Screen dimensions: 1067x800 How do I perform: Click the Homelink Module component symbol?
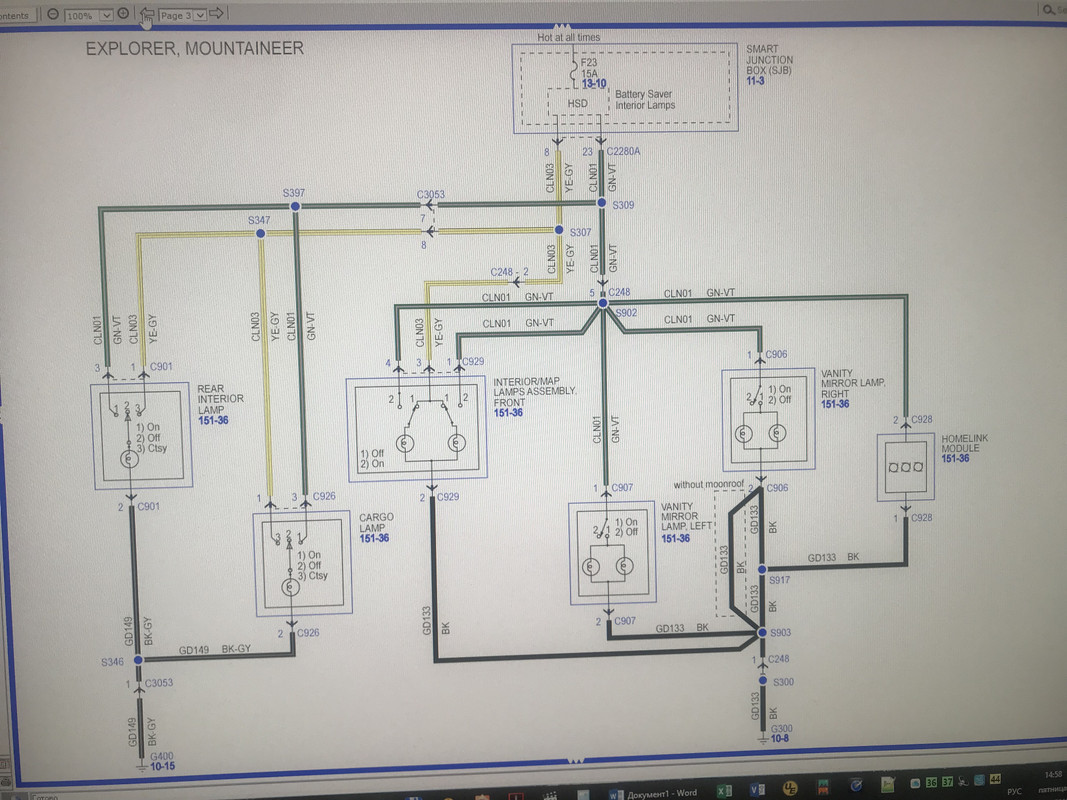906,467
